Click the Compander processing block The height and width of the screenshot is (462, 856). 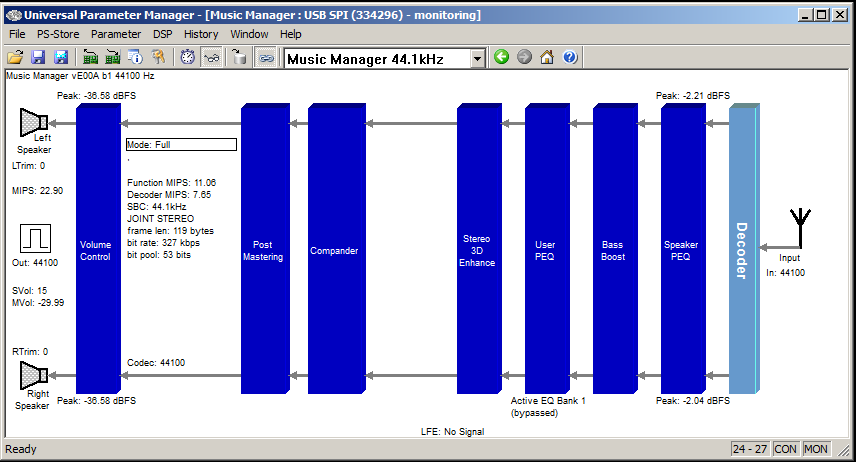(334, 250)
